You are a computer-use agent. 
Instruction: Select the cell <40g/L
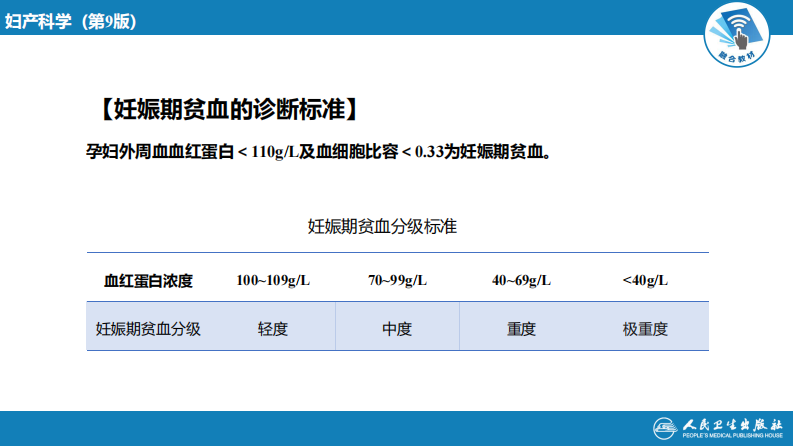tap(645, 280)
